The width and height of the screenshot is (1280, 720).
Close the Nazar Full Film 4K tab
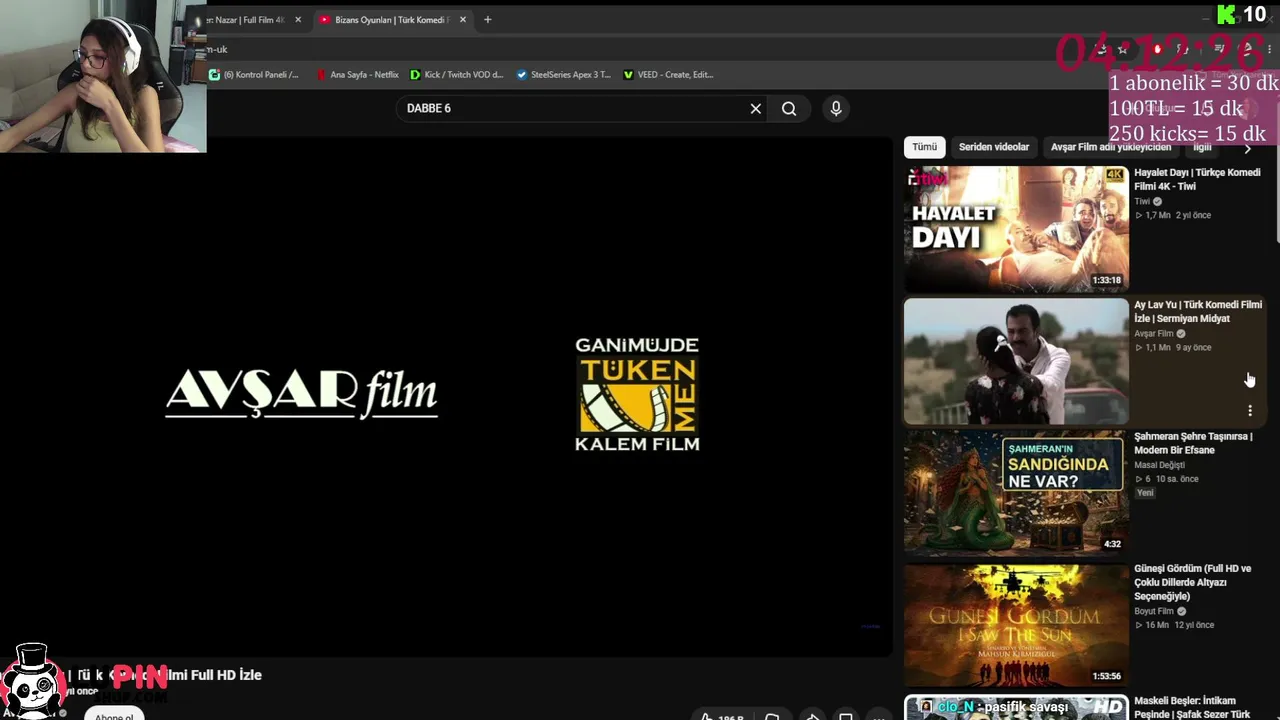[x=298, y=20]
